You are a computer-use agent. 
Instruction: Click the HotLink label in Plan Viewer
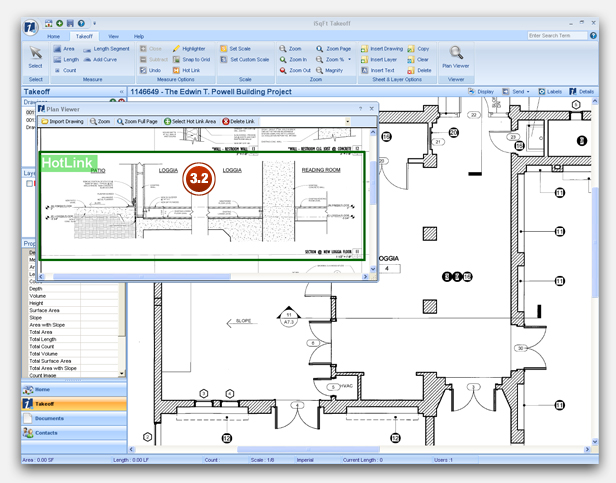tap(67, 163)
